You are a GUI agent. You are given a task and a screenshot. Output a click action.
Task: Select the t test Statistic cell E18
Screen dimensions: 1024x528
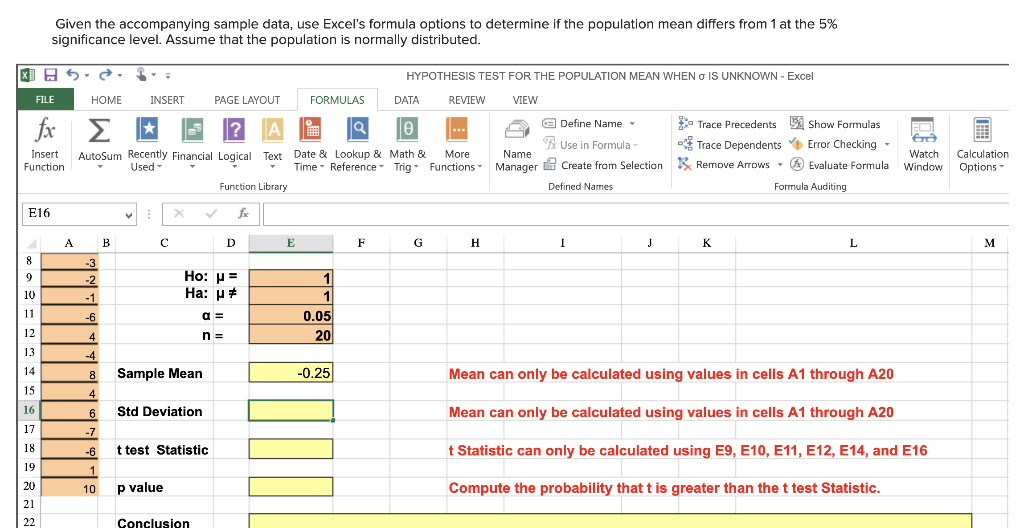tap(291, 449)
